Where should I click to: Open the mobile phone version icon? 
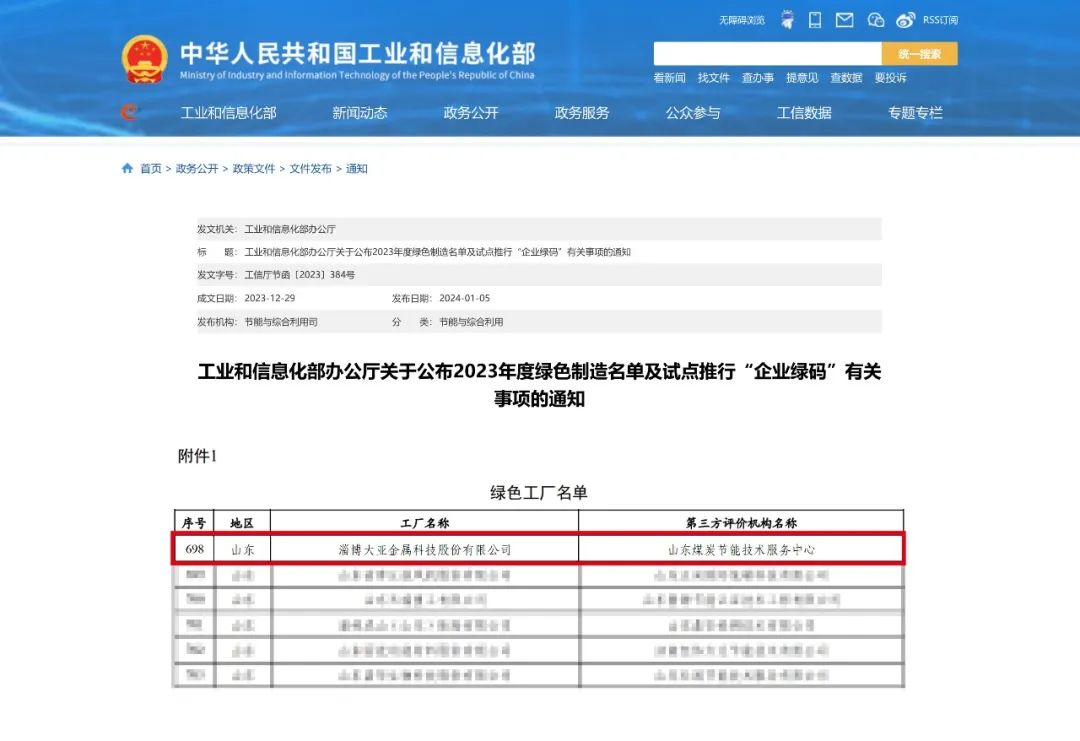click(x=815, y=20)
